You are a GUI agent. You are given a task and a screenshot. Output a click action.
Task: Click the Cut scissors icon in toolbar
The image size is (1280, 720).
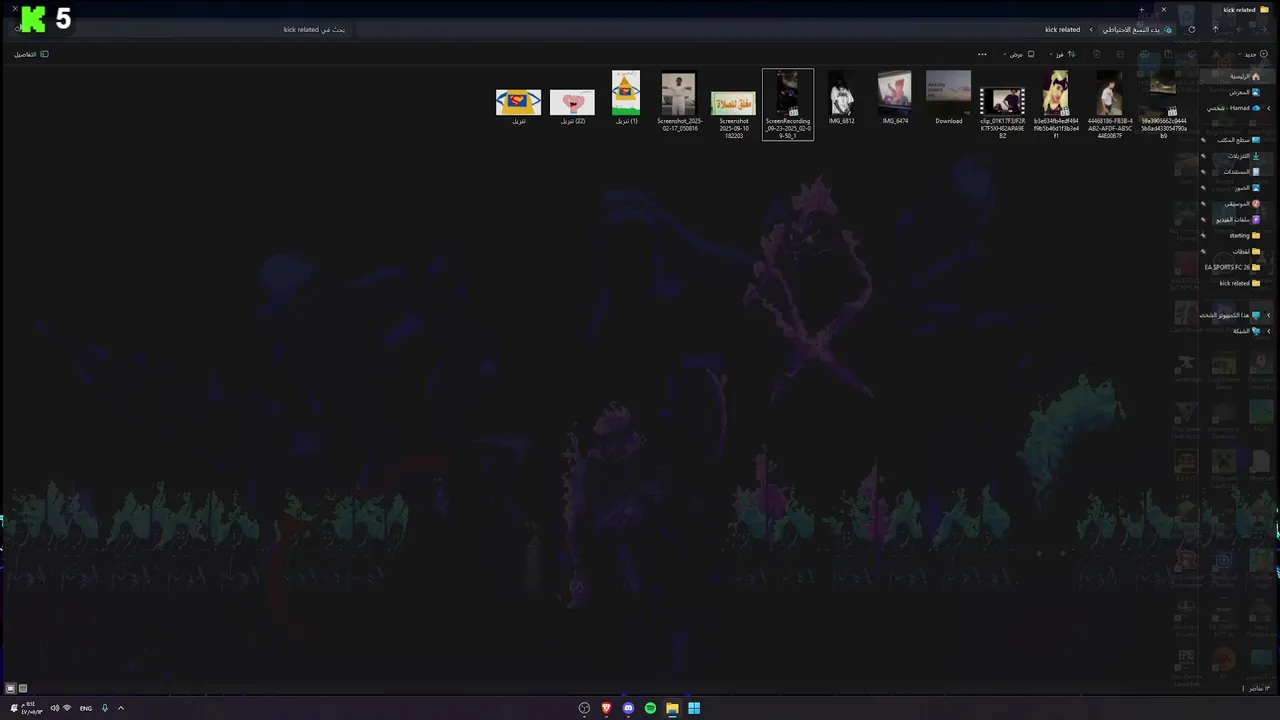(x=1216, y=54)
